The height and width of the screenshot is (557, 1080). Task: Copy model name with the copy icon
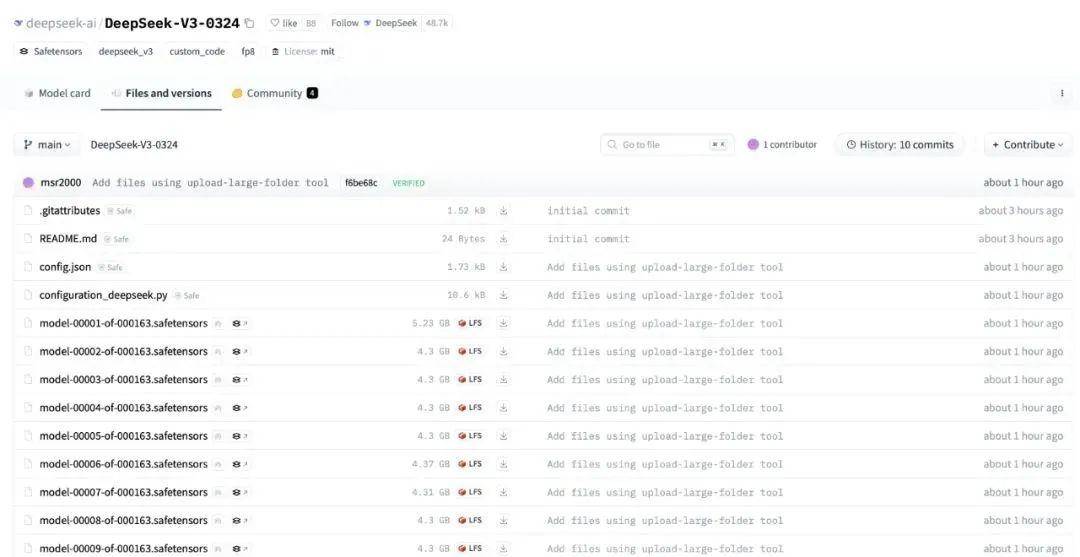pos(249,23)
